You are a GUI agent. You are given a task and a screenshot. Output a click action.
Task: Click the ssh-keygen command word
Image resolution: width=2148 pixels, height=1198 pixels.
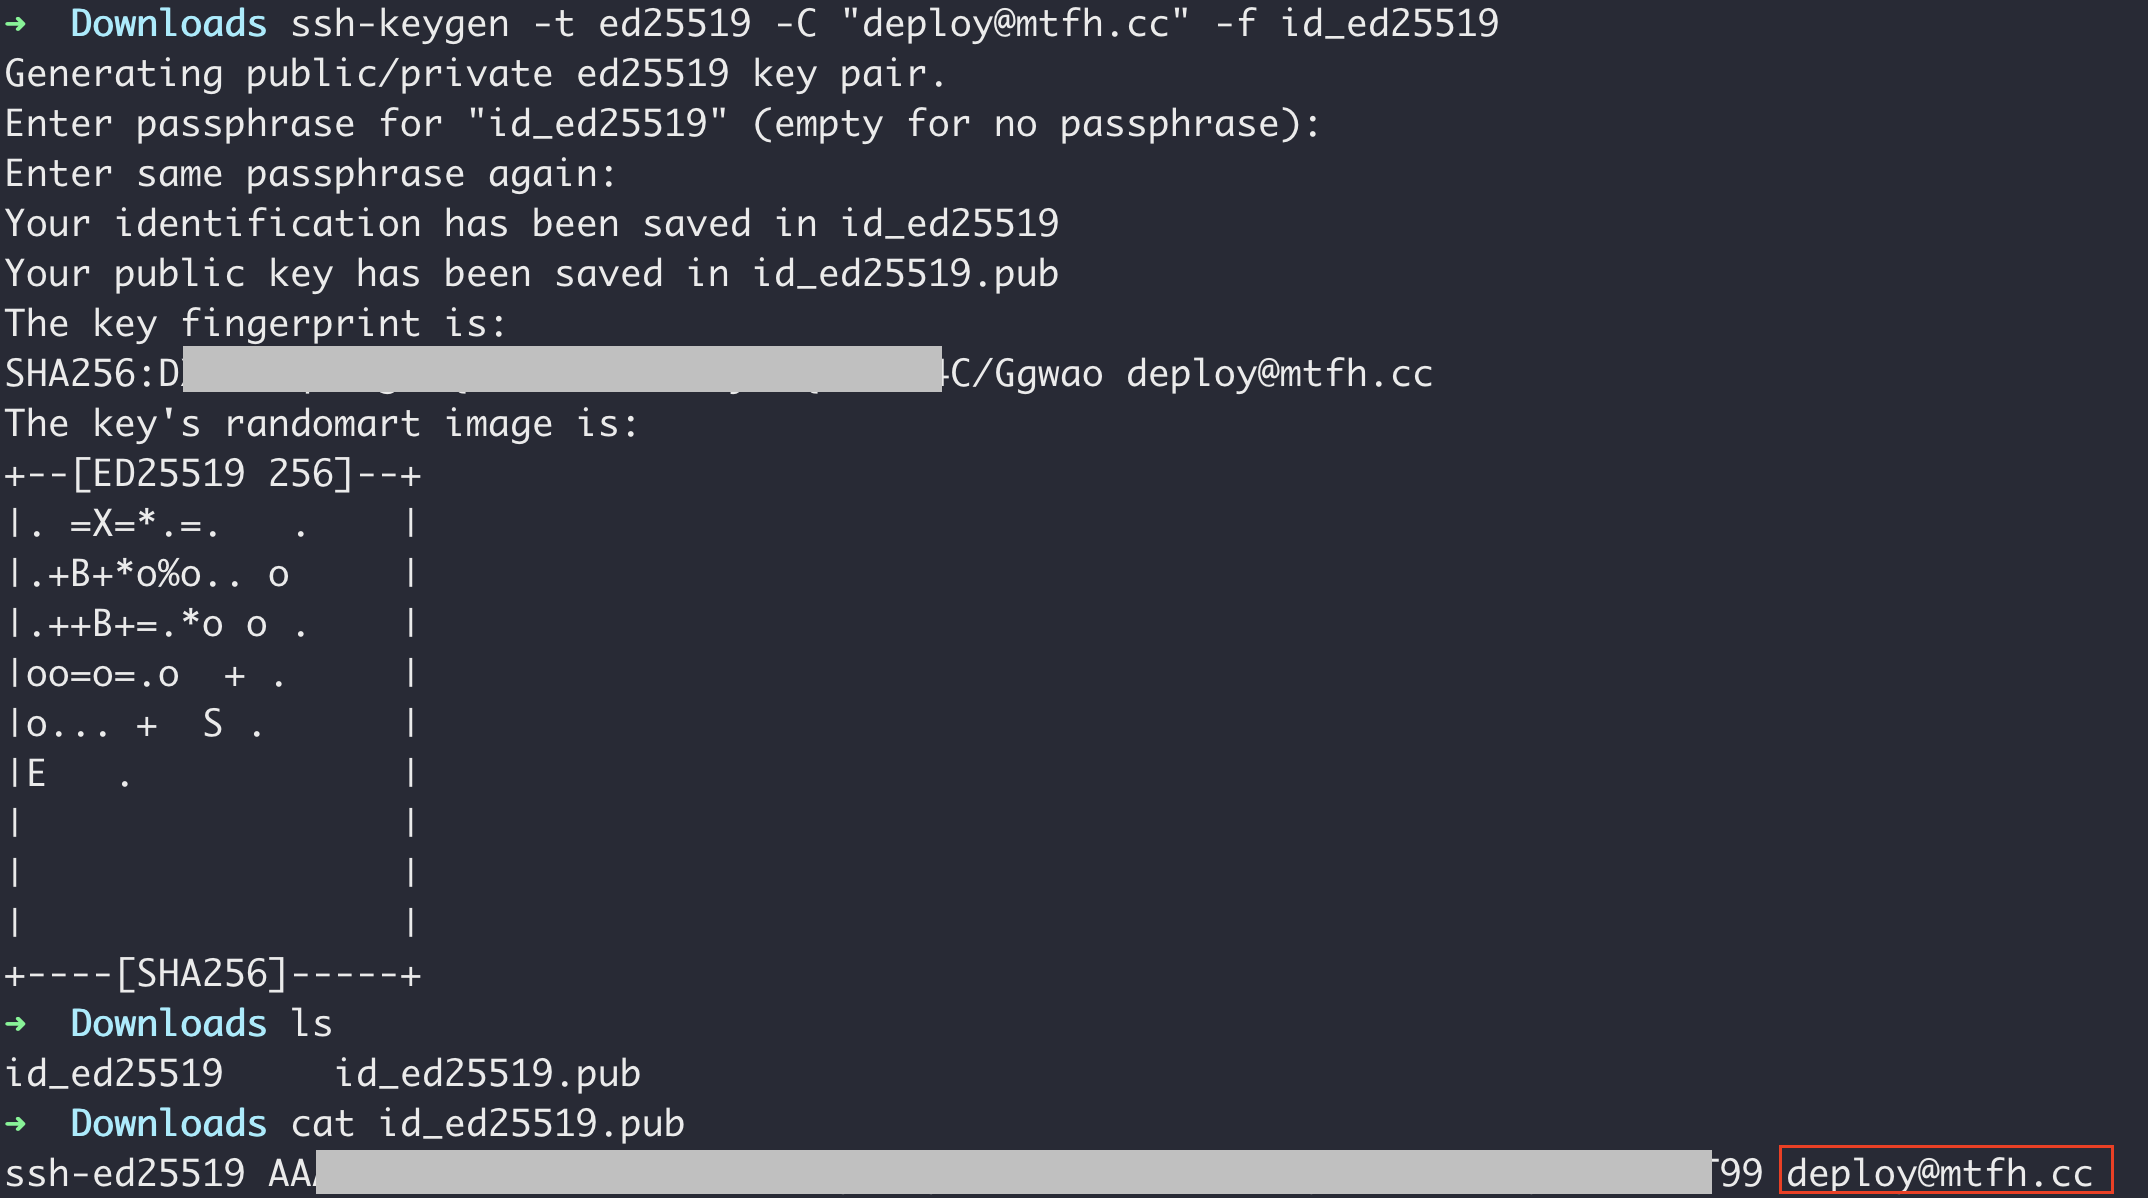coord(399,24)
